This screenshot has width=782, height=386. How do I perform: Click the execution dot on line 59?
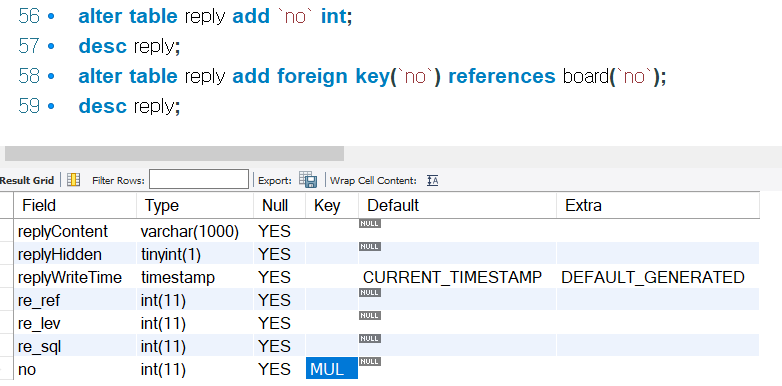(50, 106)
